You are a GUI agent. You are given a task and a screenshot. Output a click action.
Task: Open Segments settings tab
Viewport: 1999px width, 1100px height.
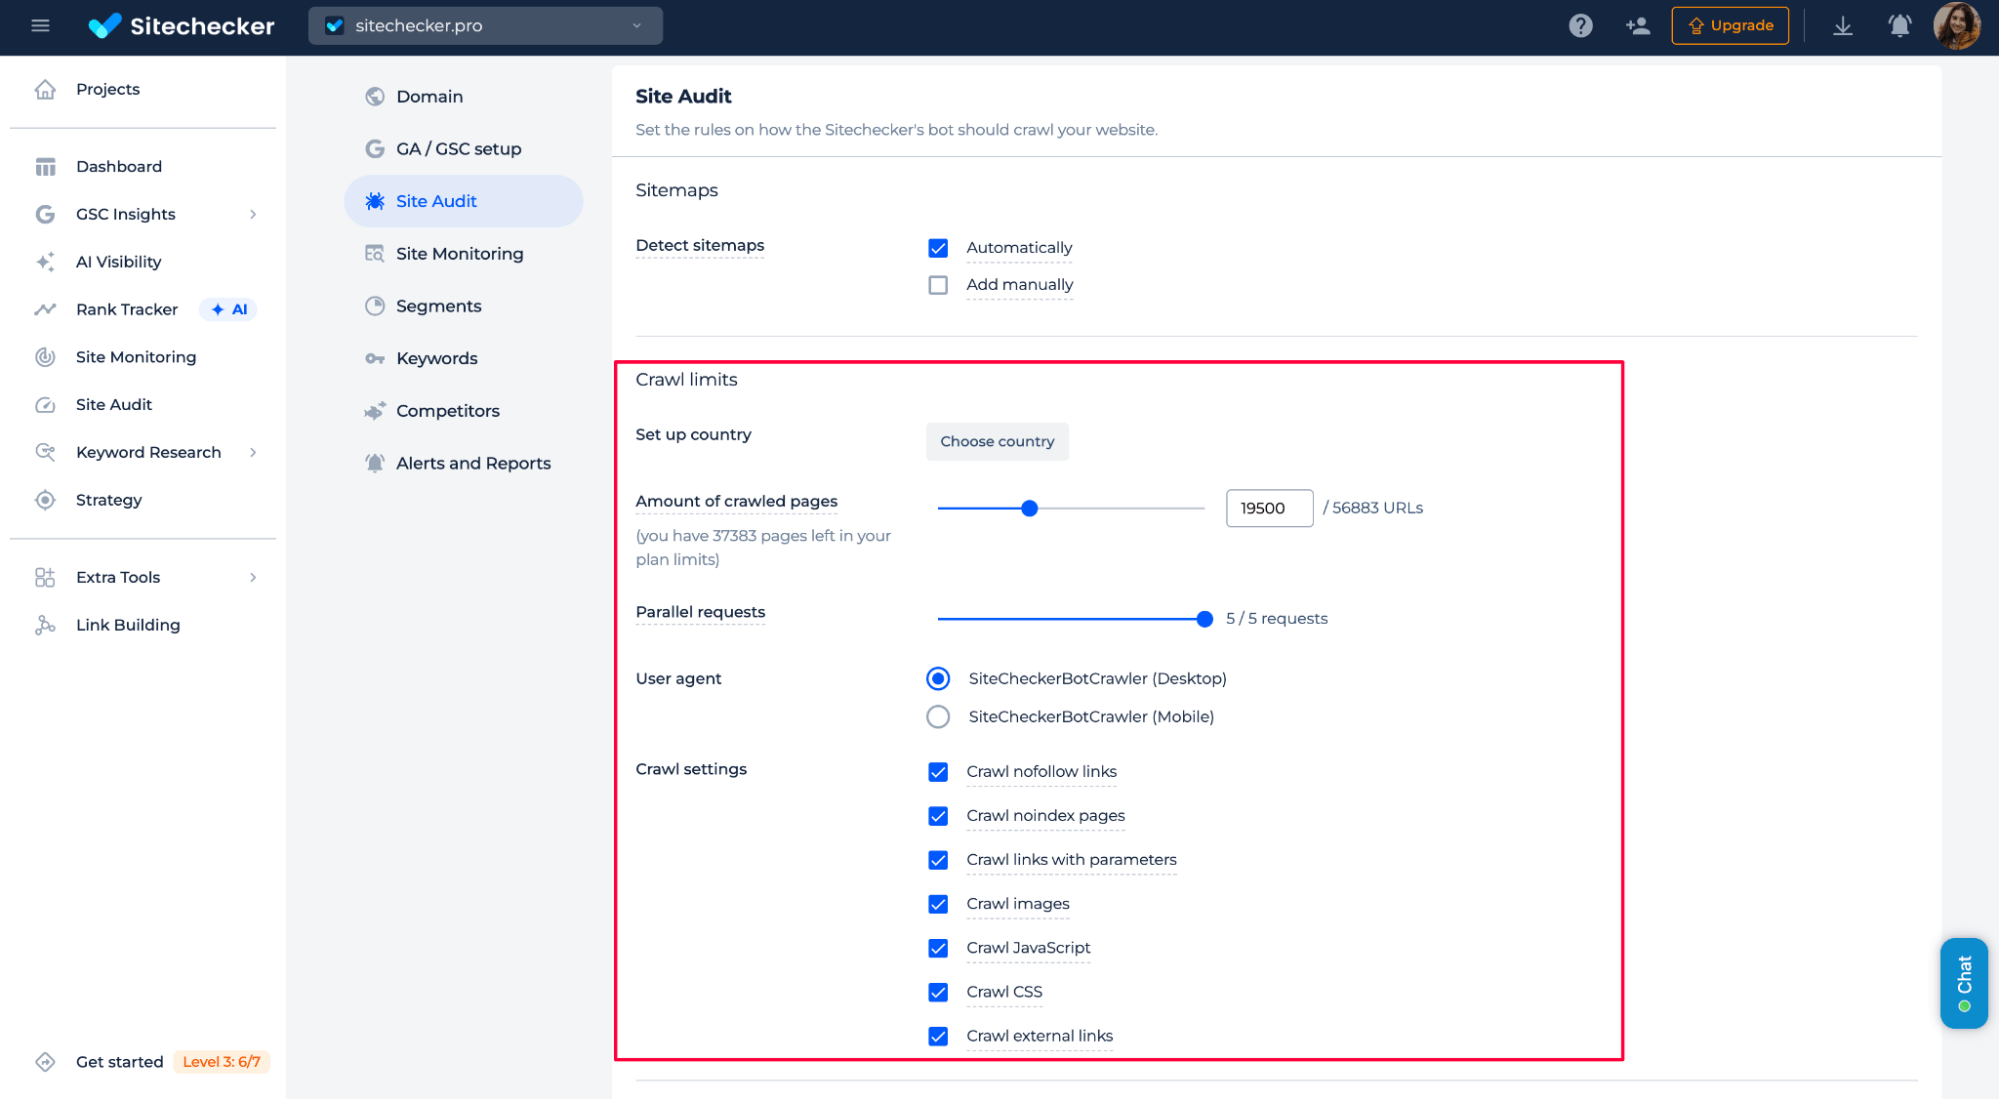[x=438, y=306]
